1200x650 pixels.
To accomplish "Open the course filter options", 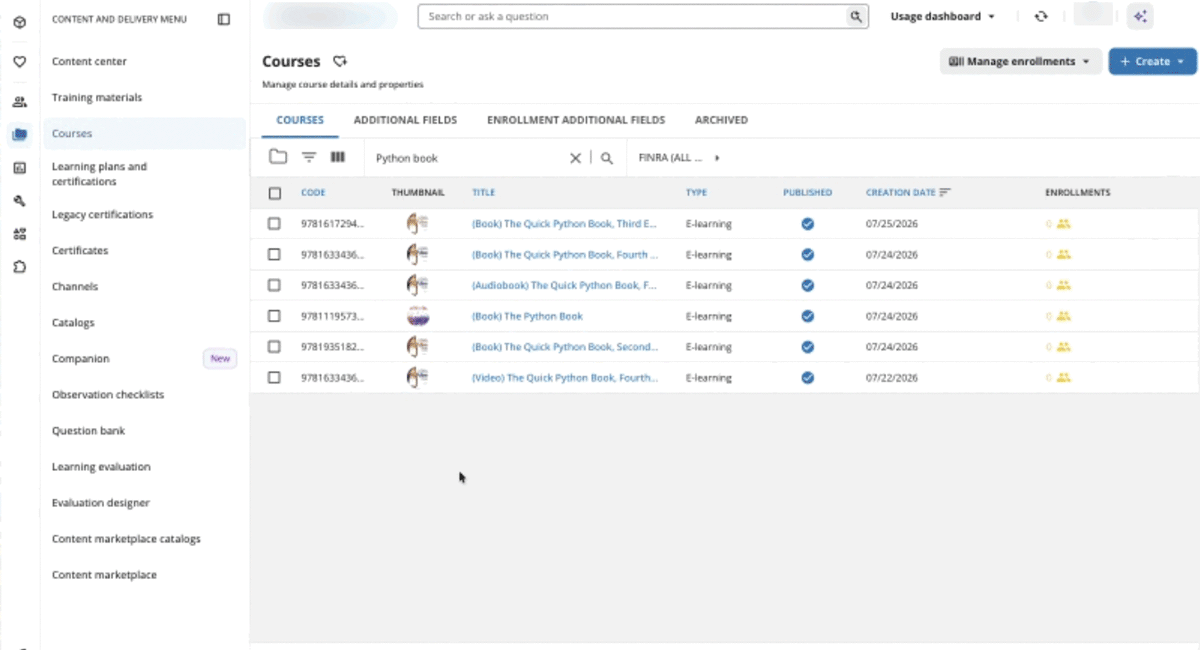I will pos(309,157).
